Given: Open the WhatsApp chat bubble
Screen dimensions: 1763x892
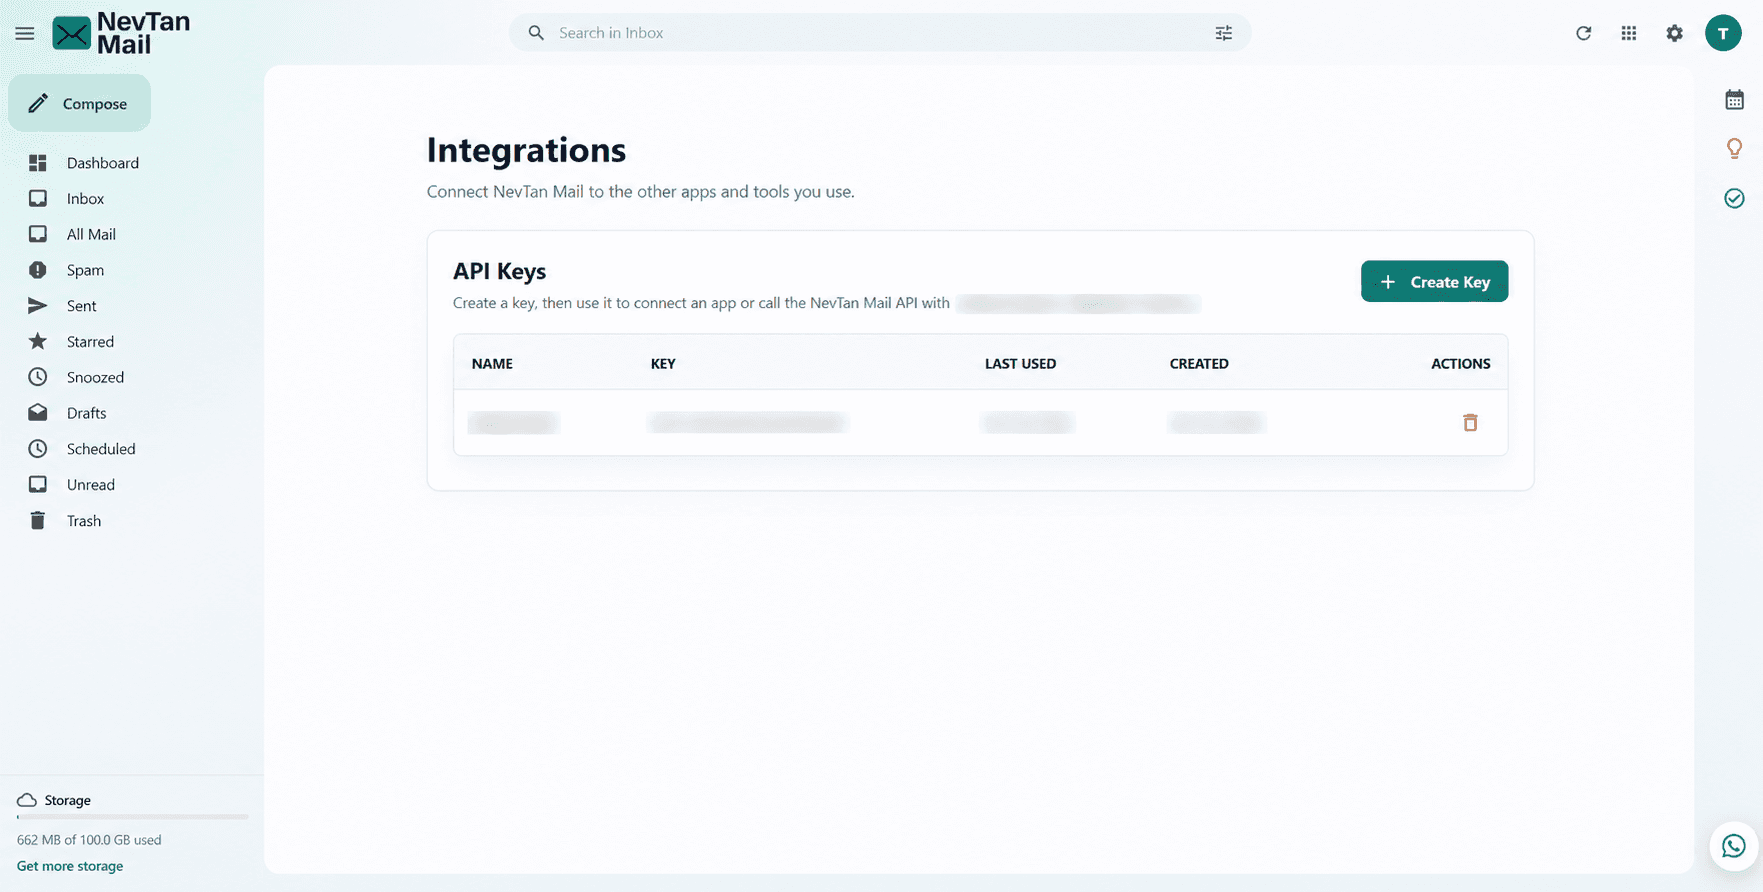Looking at the screenshot, I should pyautogui.click(x=1734, y=846).
